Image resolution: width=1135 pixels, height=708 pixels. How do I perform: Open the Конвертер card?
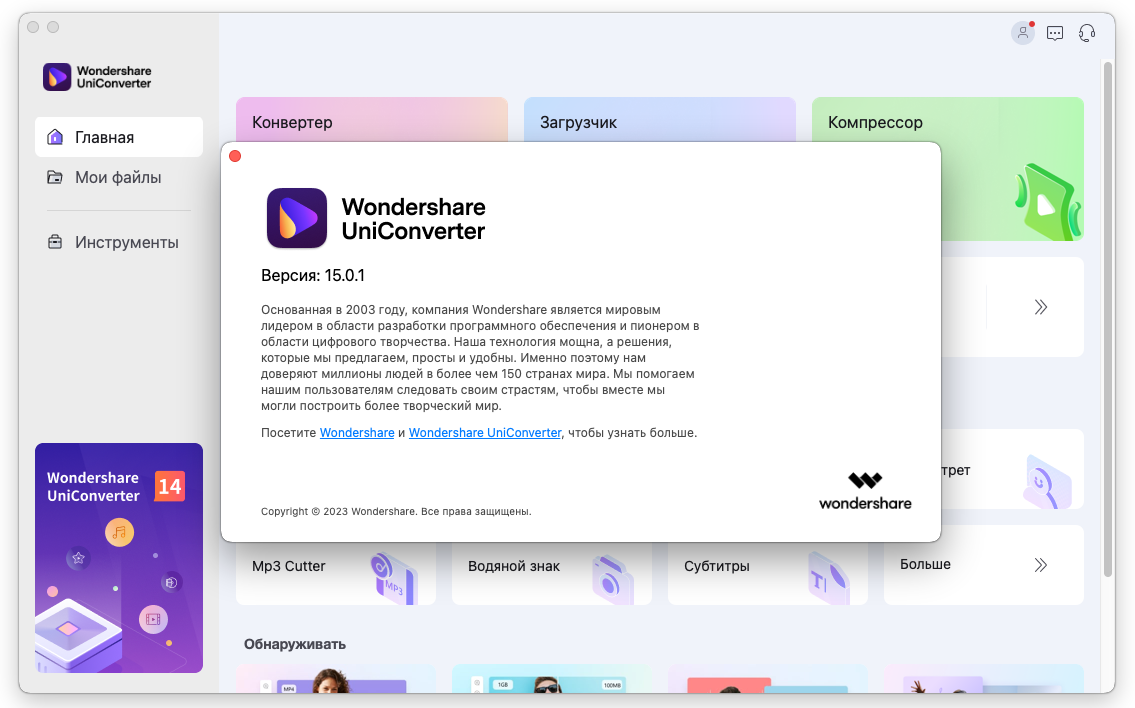372,120
